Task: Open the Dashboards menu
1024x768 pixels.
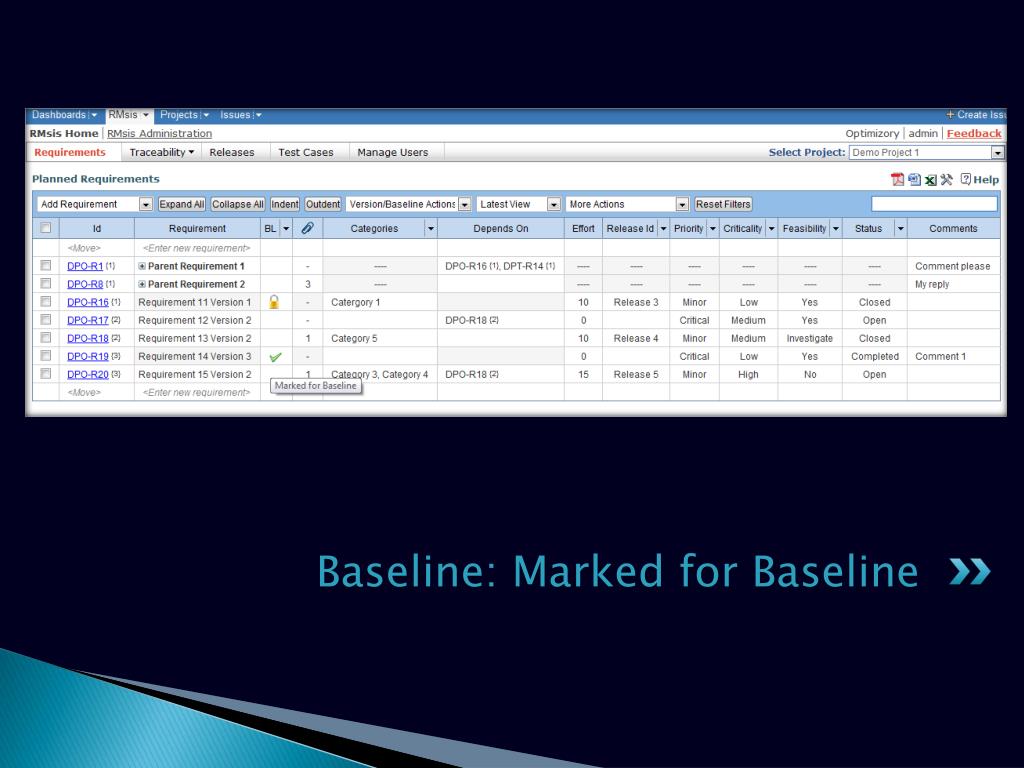Action: tap(64, 115)
